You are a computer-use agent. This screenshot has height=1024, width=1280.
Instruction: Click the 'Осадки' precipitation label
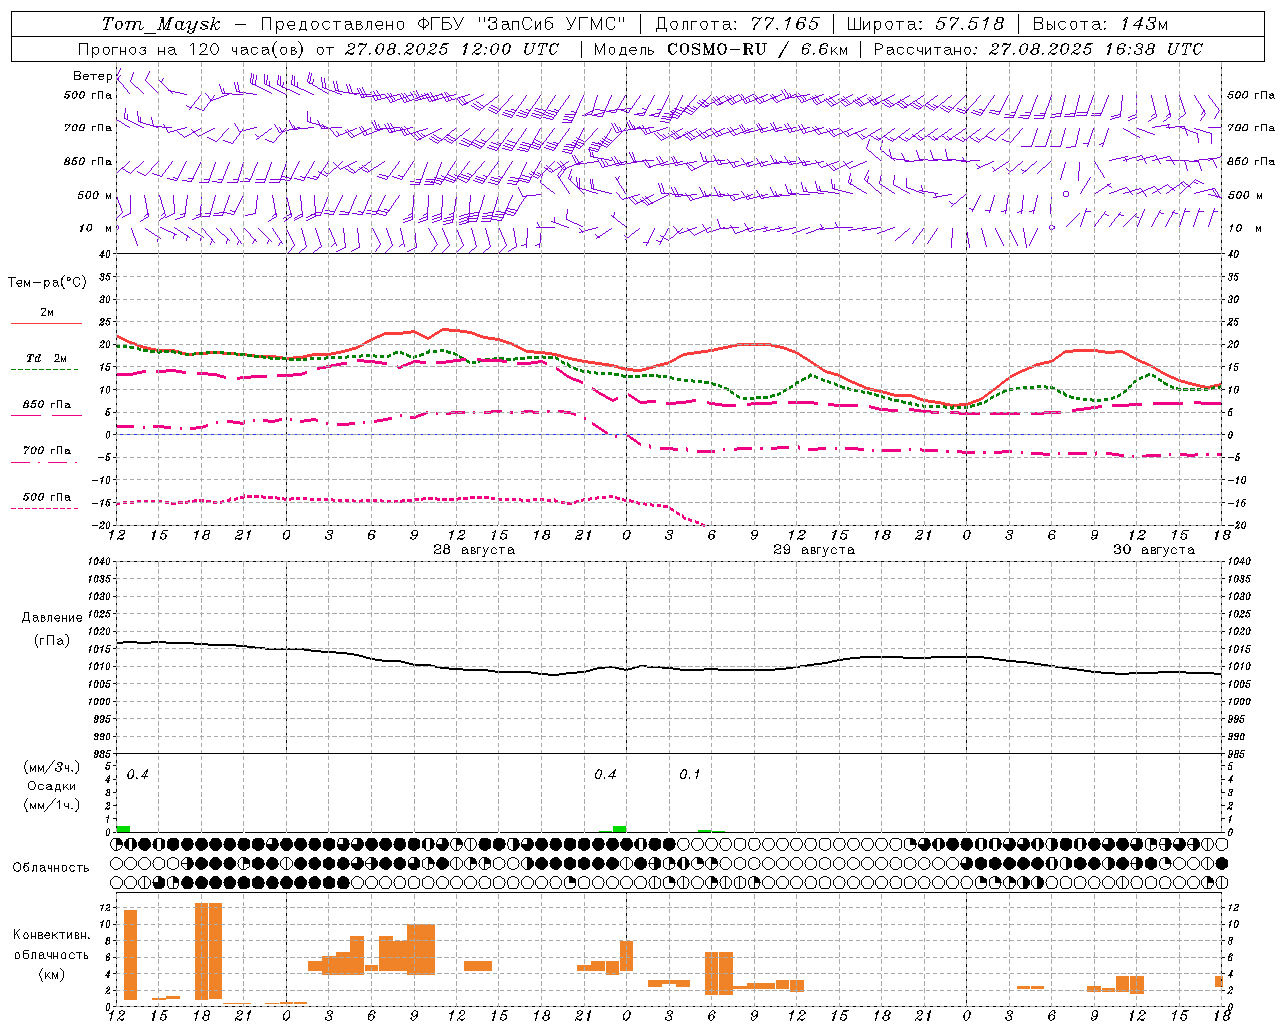point(52,786)
